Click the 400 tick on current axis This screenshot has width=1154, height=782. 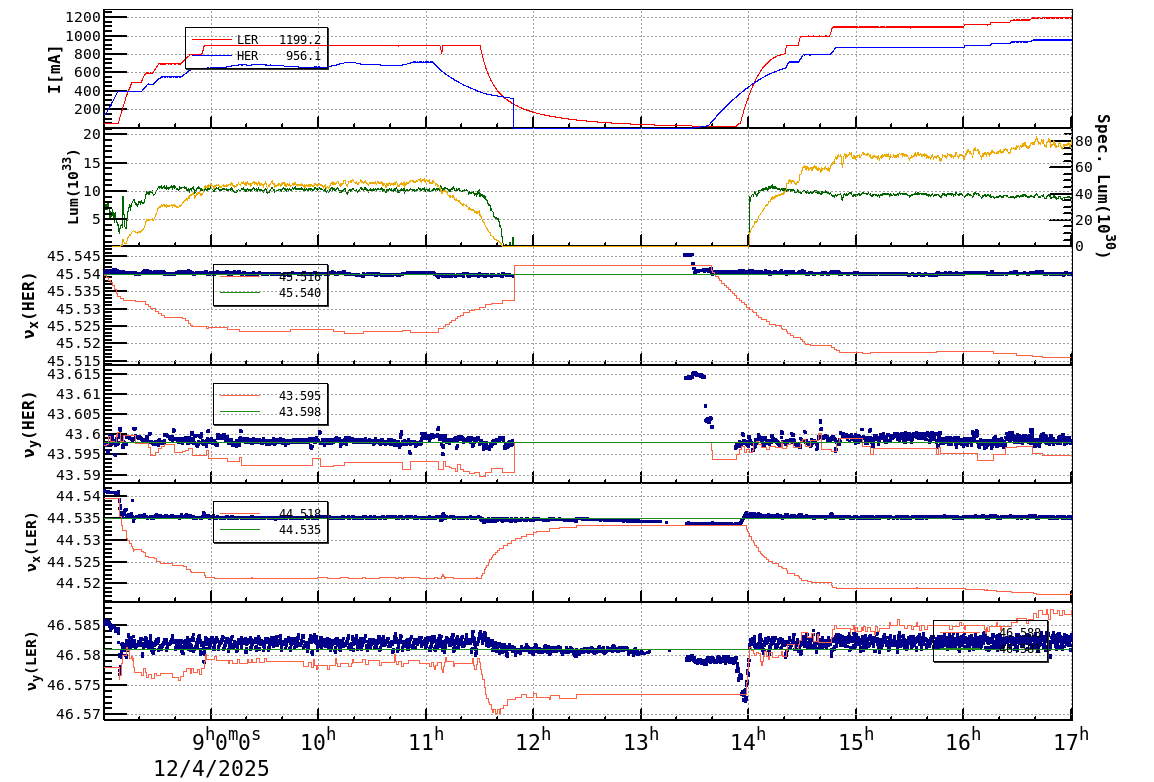88,91
